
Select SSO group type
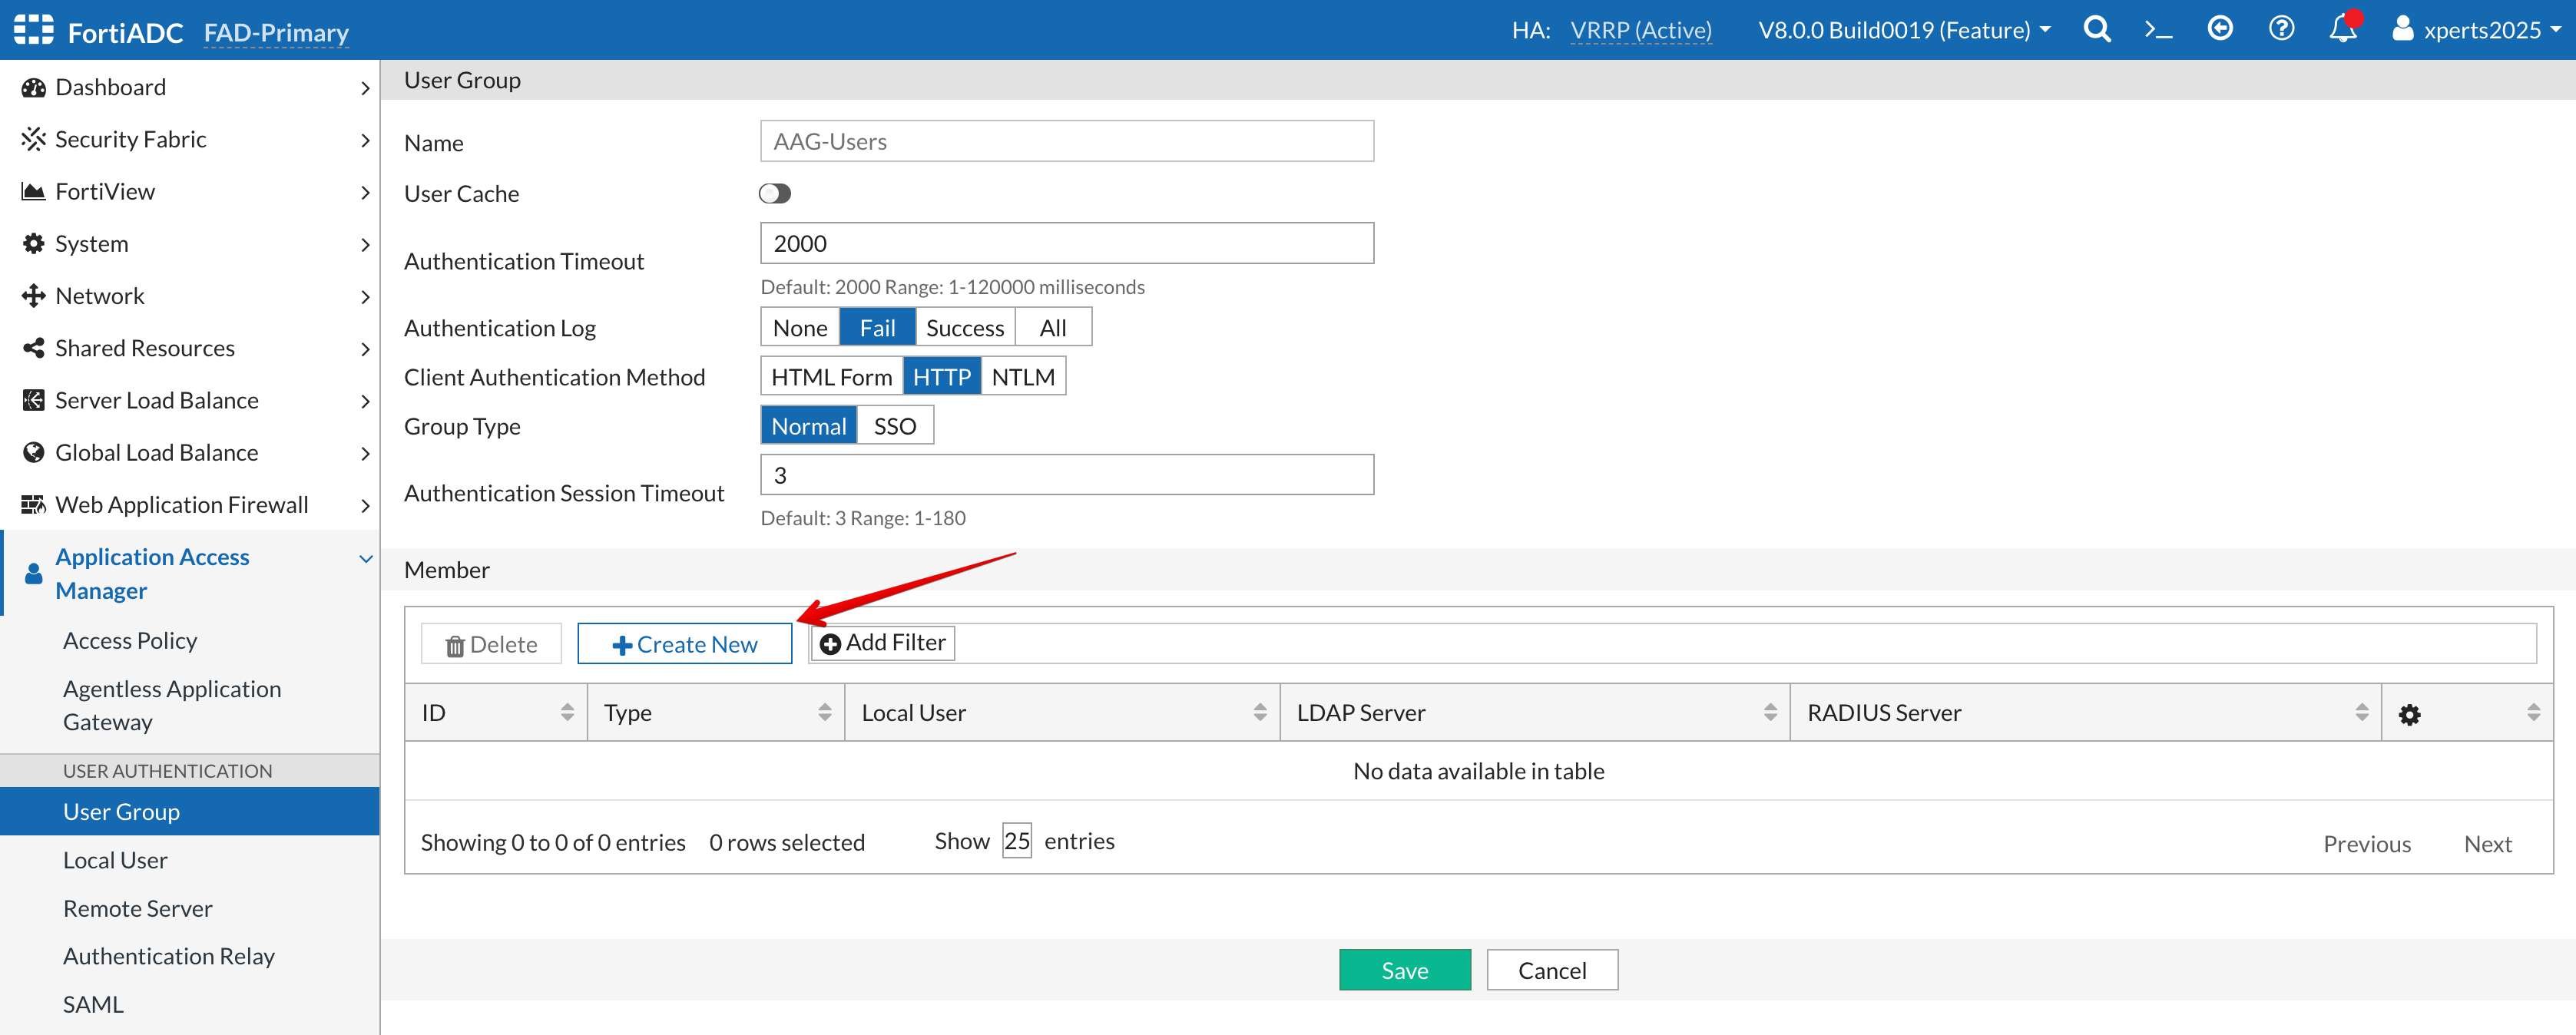click(894, 426)
